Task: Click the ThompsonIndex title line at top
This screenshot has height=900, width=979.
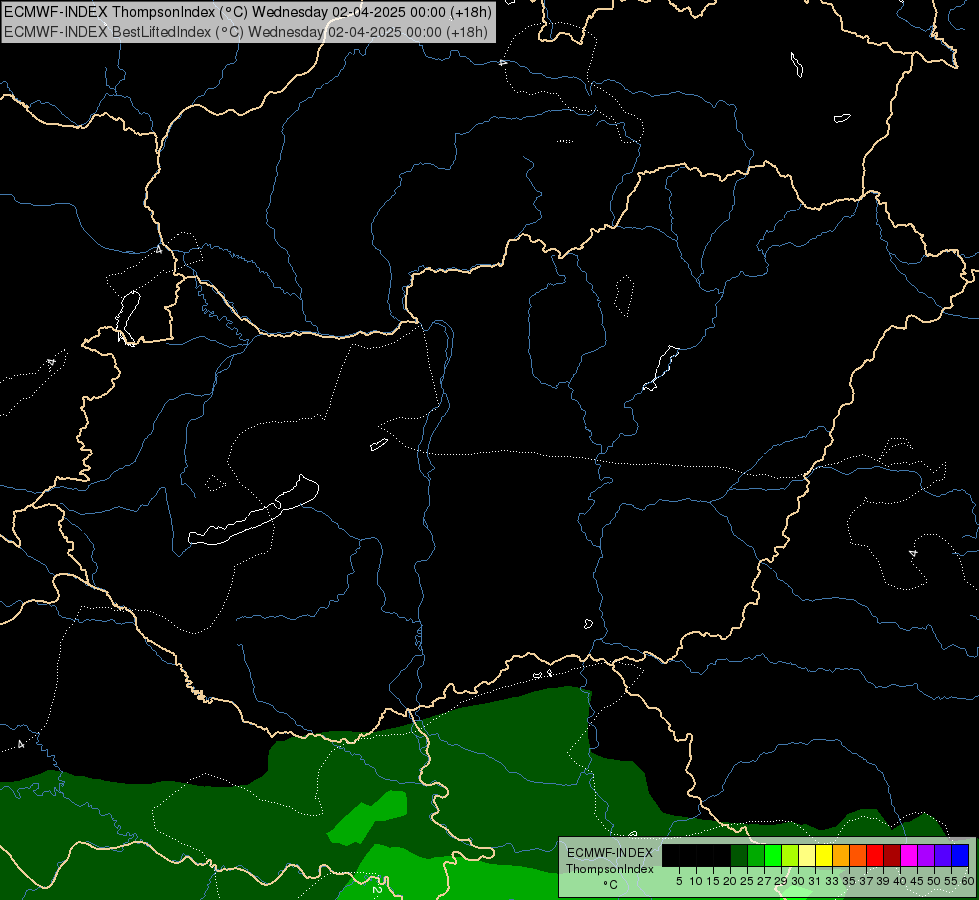Action: [x=248, y=12]
